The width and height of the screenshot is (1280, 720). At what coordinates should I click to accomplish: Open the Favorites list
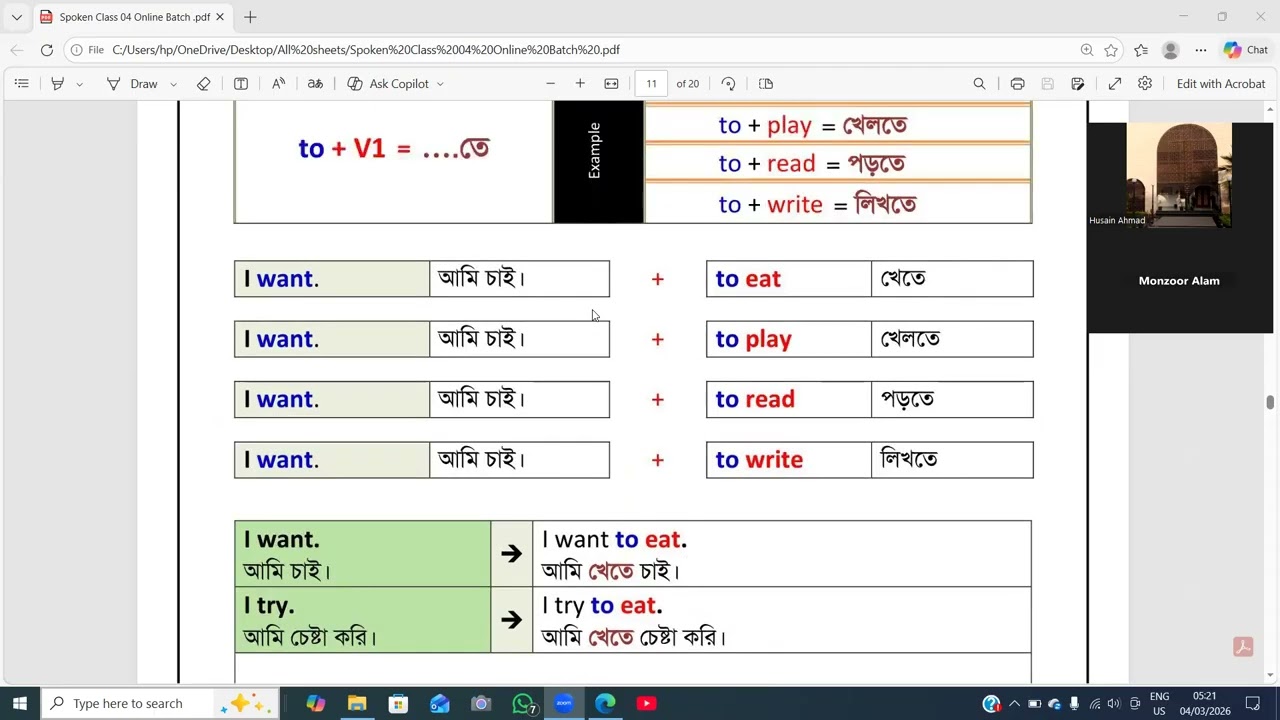[1141, 50]
